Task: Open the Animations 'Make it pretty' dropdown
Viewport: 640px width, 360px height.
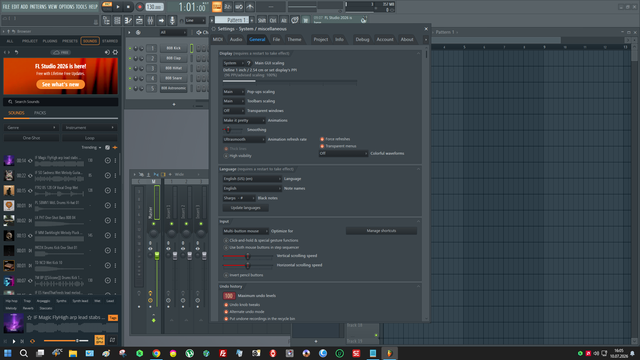Action: click(x=244, y=120)
